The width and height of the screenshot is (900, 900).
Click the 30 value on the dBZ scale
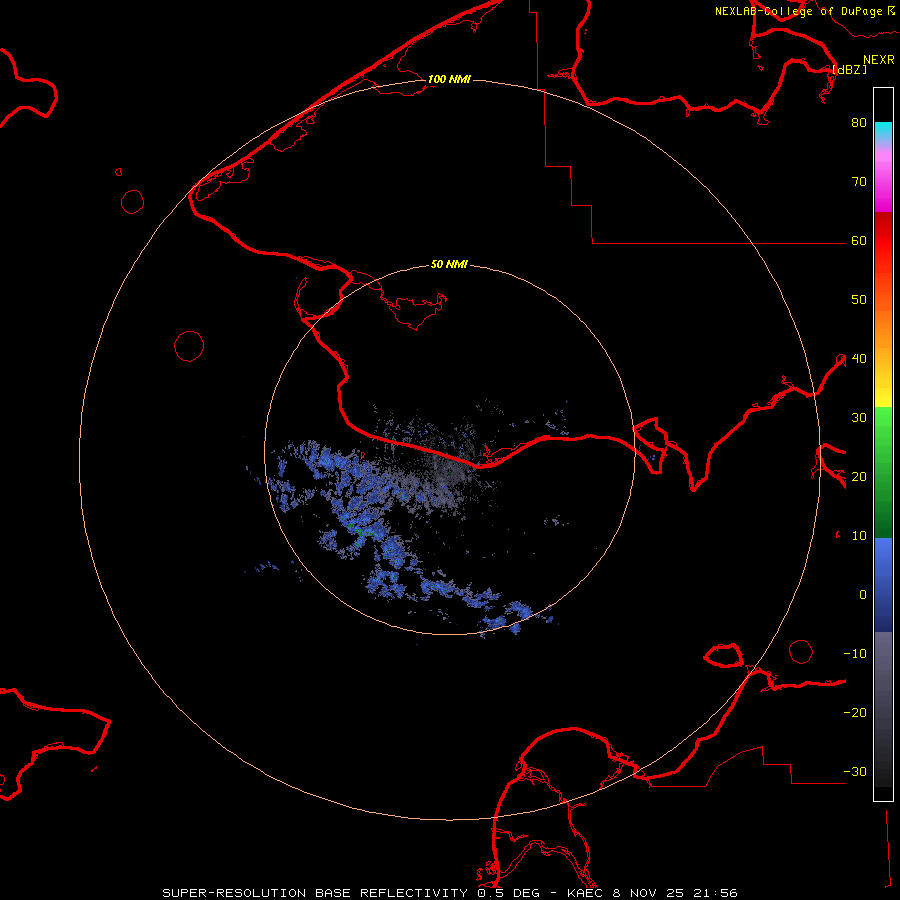(x=859, y=418)
